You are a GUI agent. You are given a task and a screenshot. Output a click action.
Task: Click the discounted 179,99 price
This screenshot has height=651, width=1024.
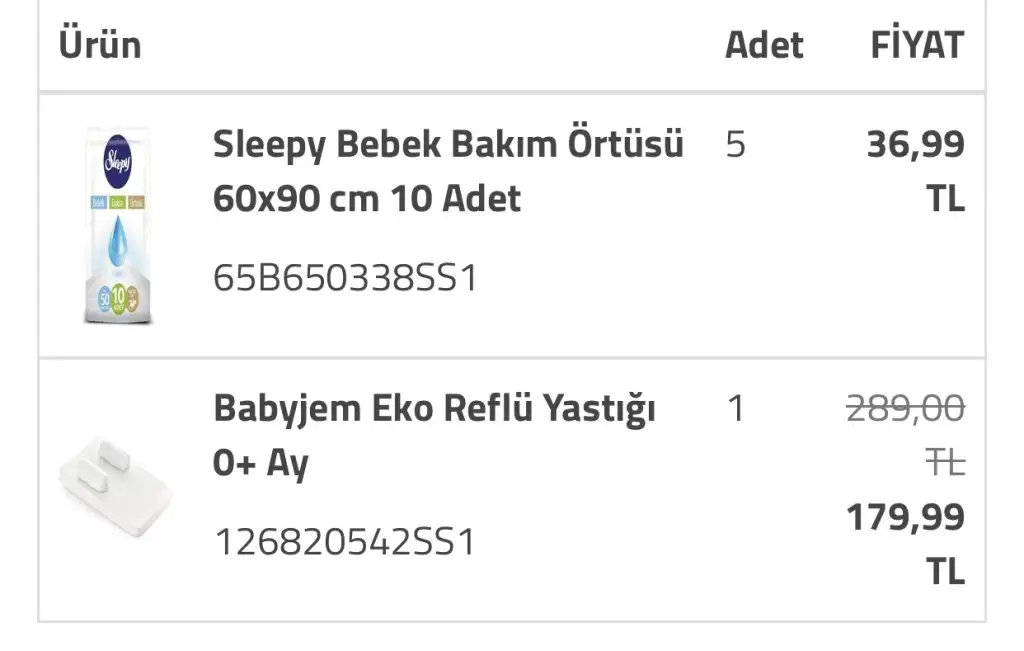click(x=905, y=517)
